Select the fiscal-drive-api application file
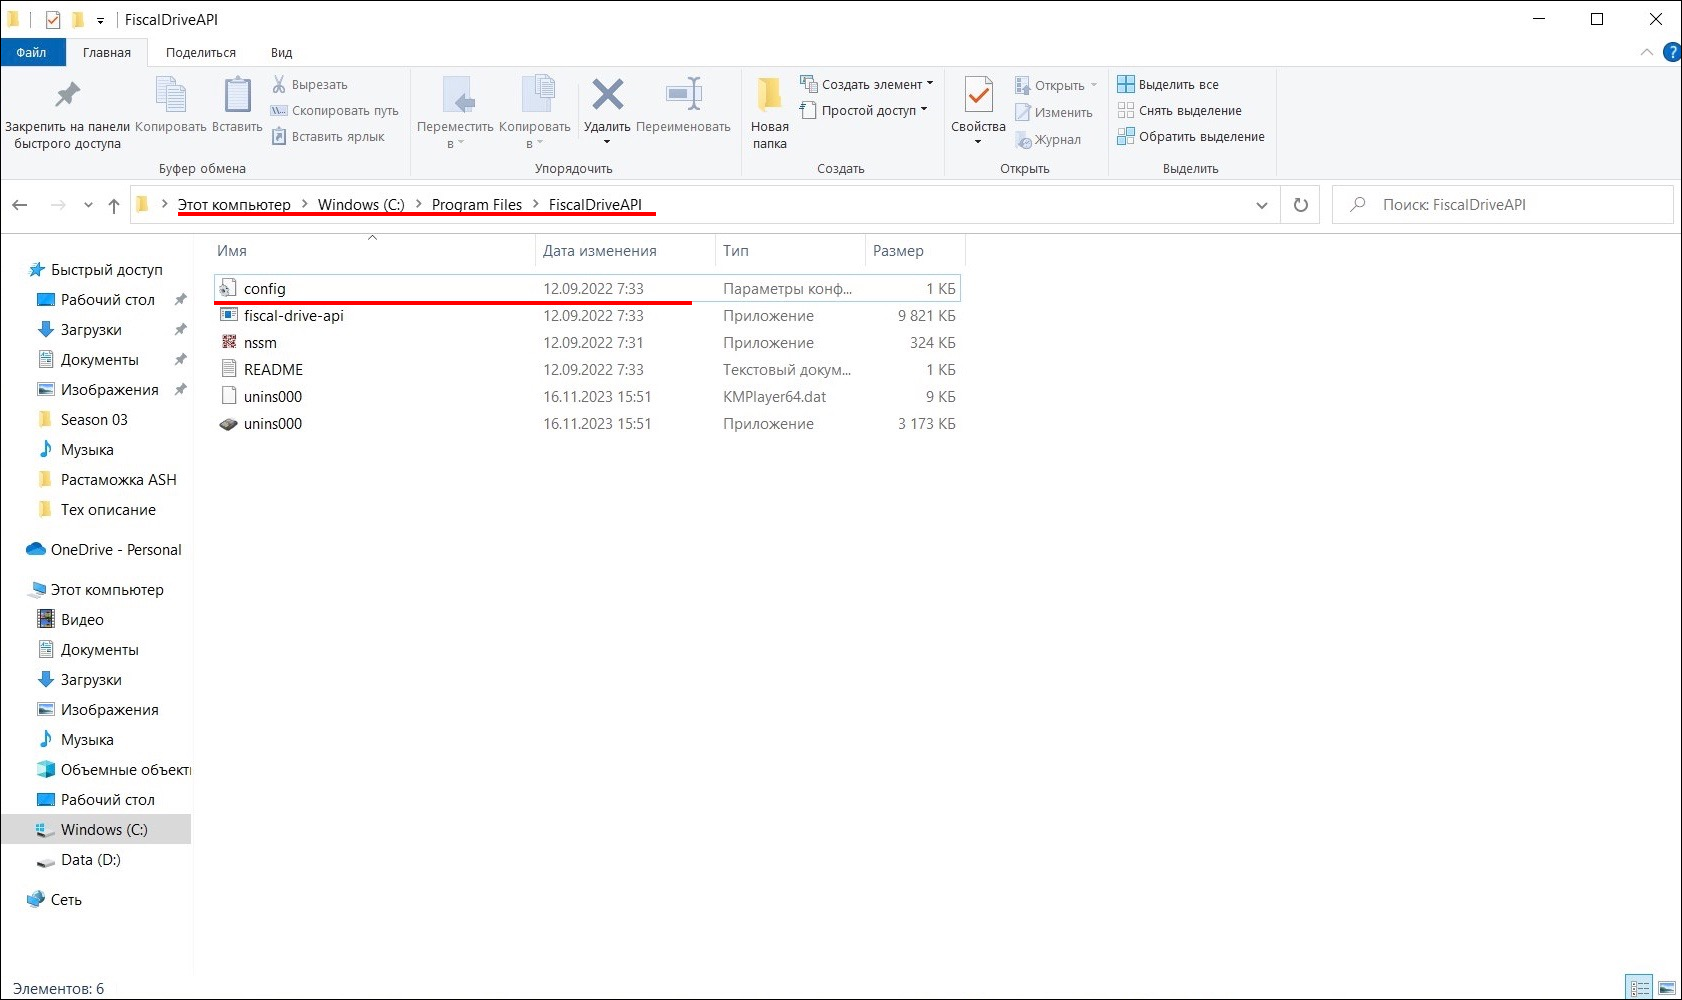This screenshot has height=1000, width=1682. [587, 315]
